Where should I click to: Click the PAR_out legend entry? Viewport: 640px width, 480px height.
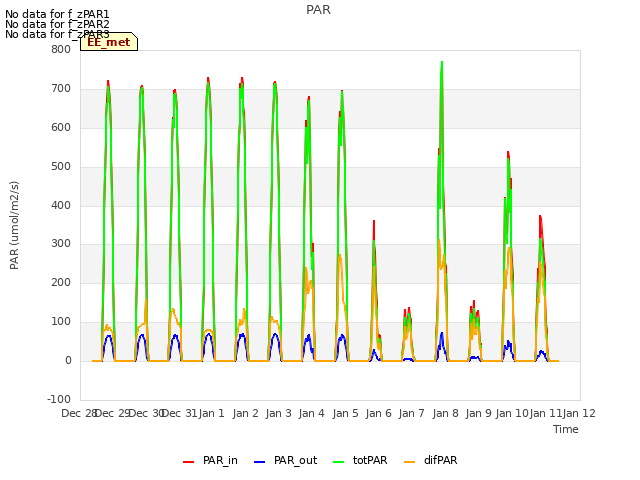click(285, 460)
